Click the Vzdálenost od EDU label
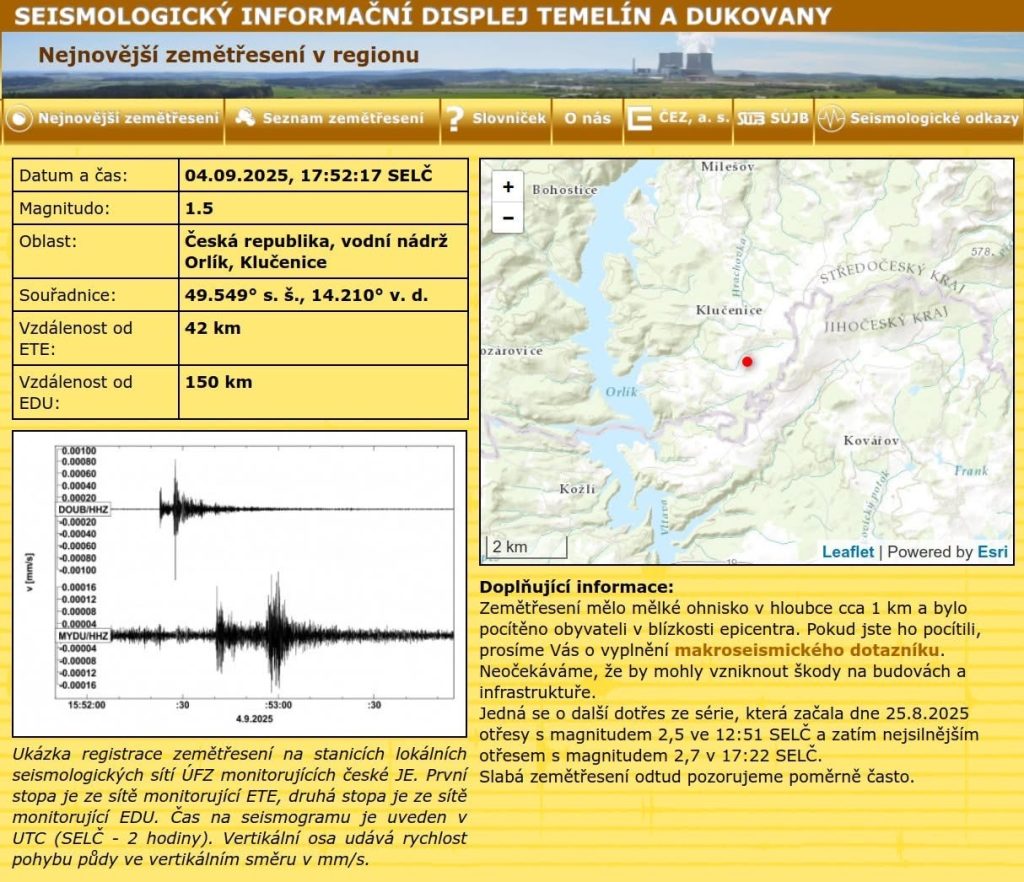1024x882 pixels. [76, 392]
